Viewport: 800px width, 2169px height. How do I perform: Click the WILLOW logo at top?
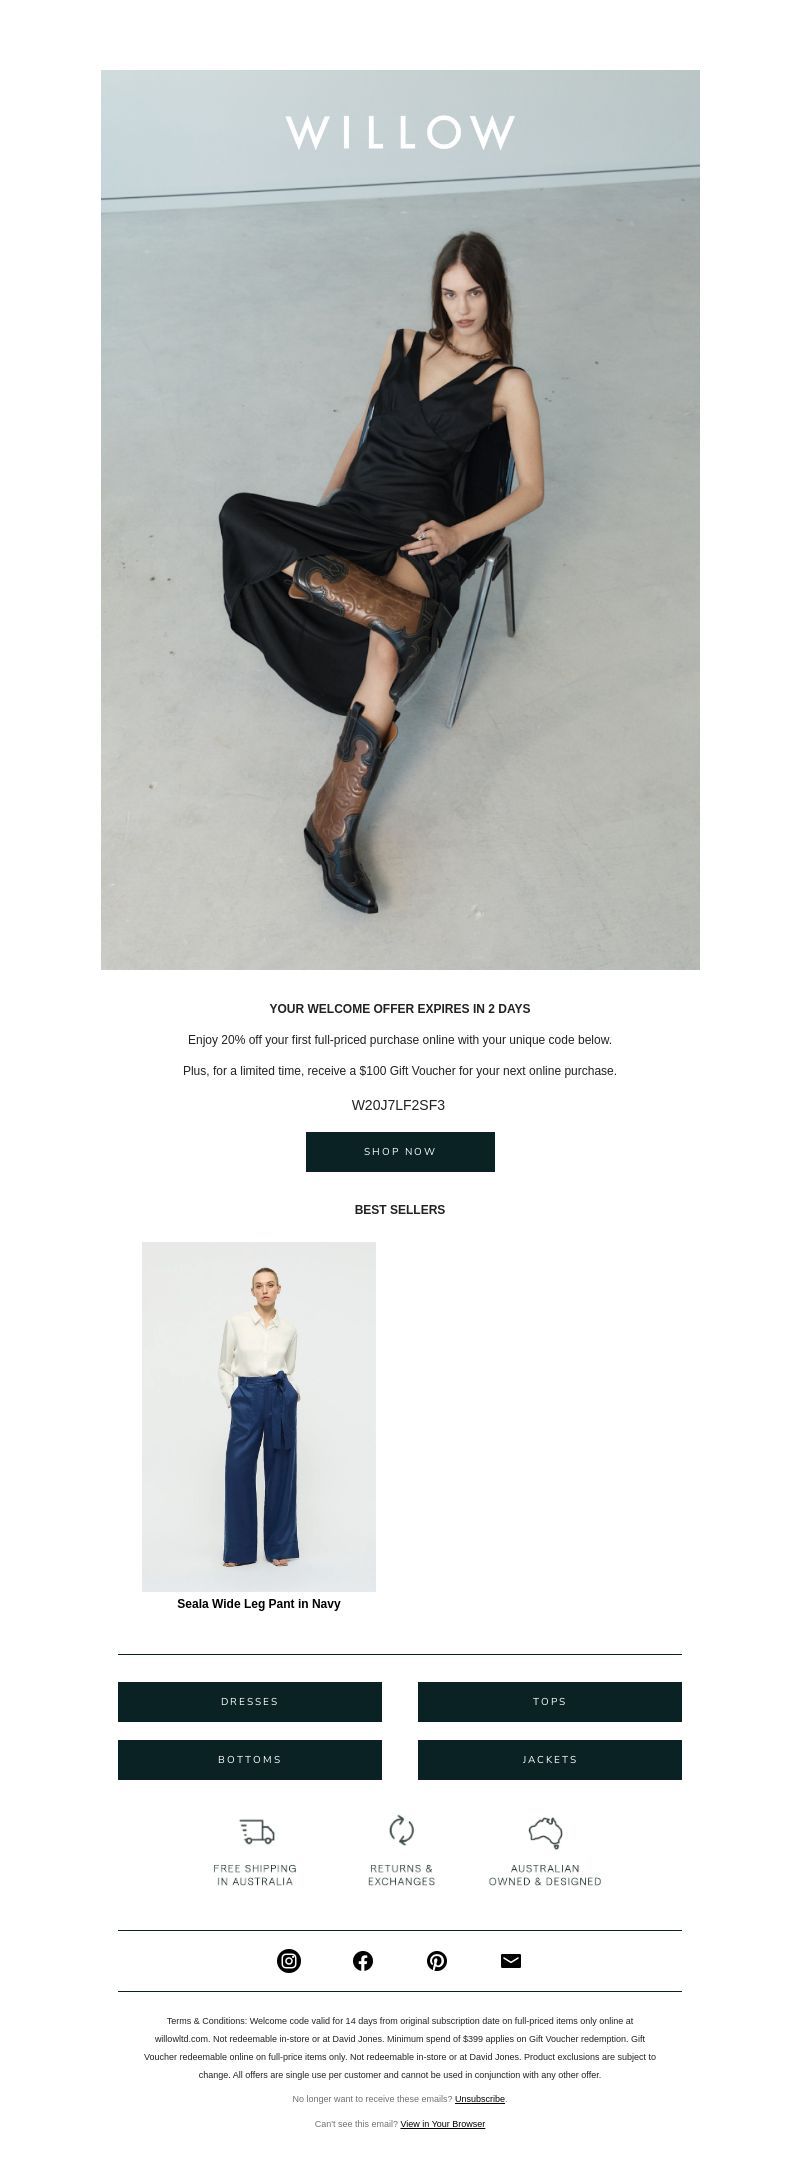(x=400, y=132)
